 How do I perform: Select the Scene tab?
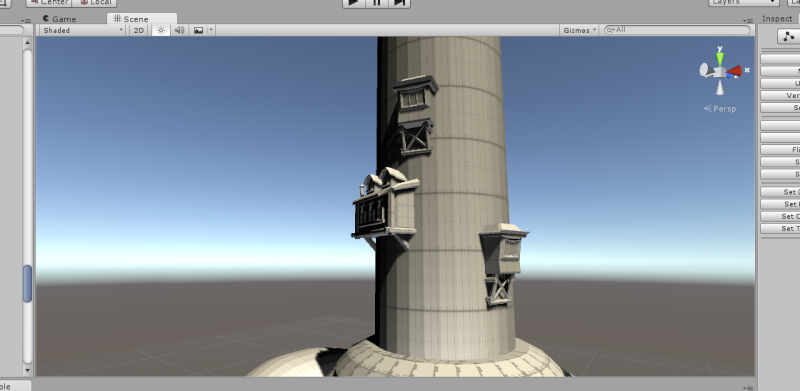[x=131, y=19]
